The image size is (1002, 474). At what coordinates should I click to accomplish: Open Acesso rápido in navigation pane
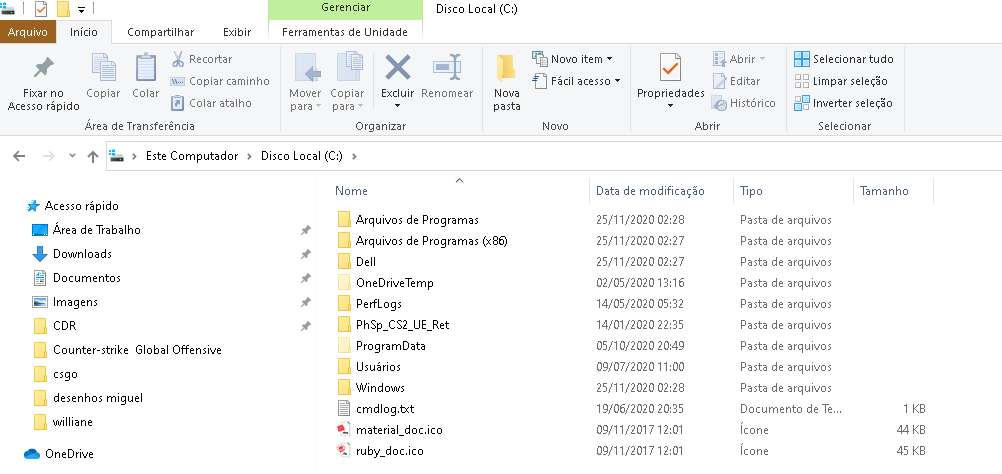click(72, 206)
